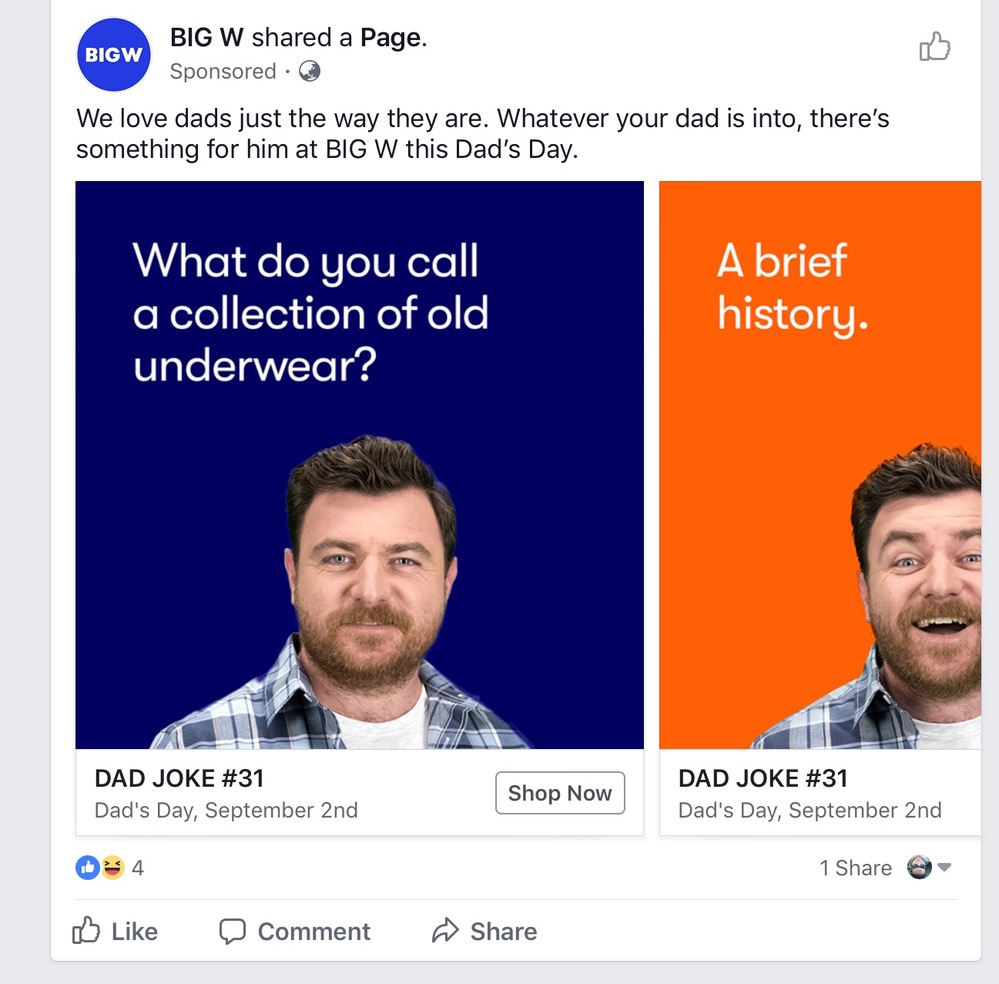The image size is (999, 984).
Task: Open the orange 'A brief history' card
Action: point(820,464)
